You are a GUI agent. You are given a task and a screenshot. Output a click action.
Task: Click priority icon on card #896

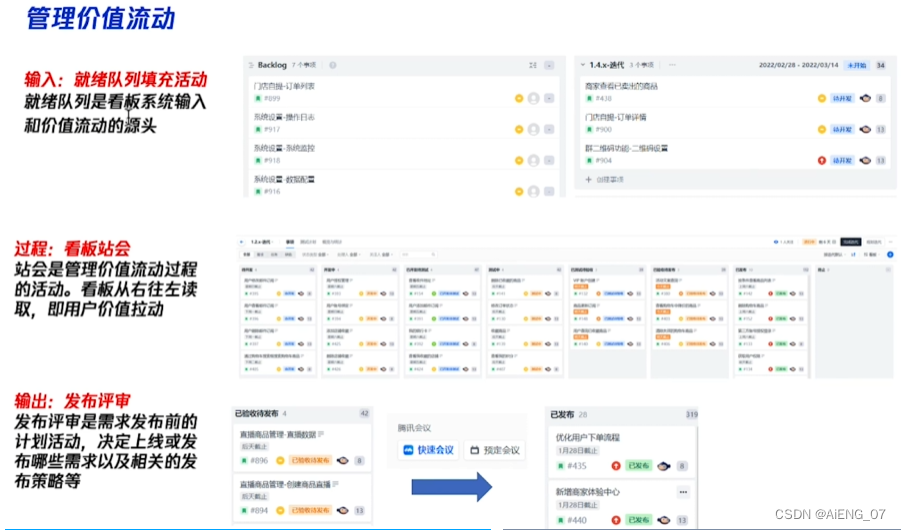tap(280, 460)
